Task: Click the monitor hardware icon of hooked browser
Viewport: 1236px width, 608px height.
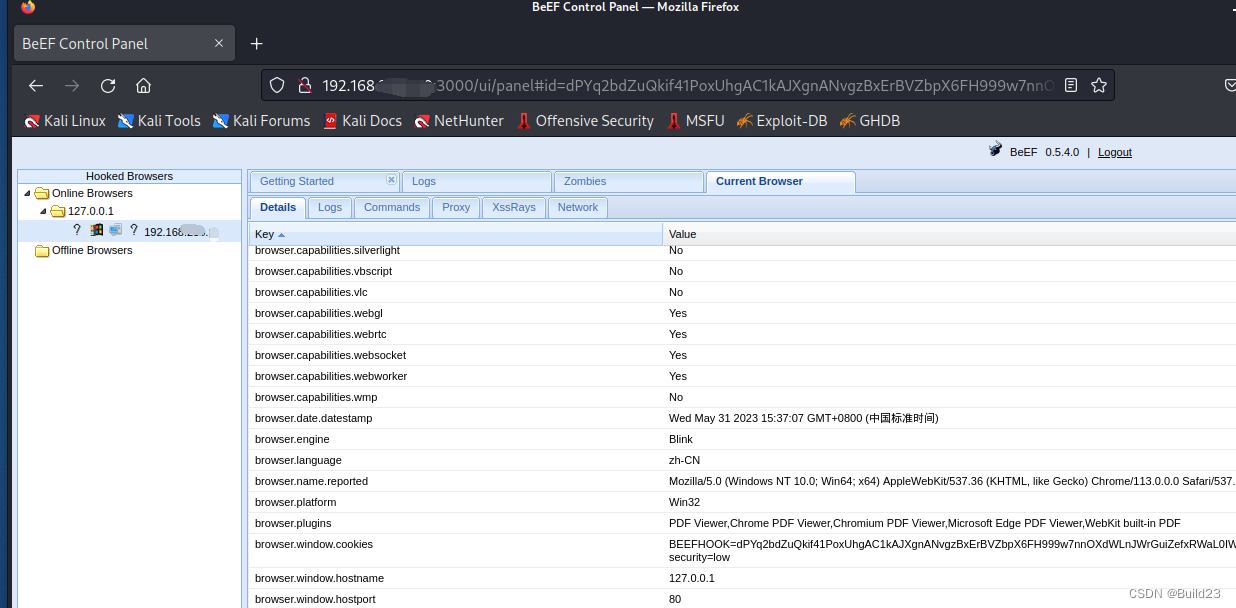Action: point(115,230)
